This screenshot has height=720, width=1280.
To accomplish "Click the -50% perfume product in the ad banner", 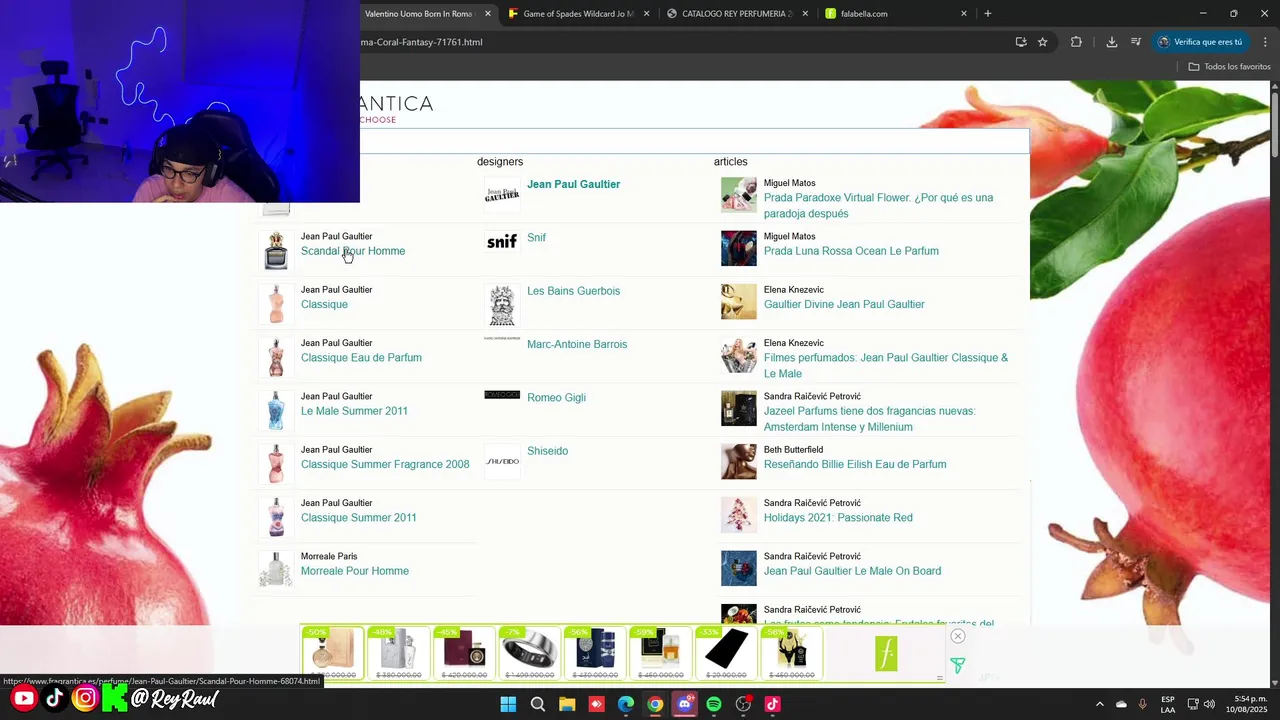I will pyautogui.click(x=333, y=653).
